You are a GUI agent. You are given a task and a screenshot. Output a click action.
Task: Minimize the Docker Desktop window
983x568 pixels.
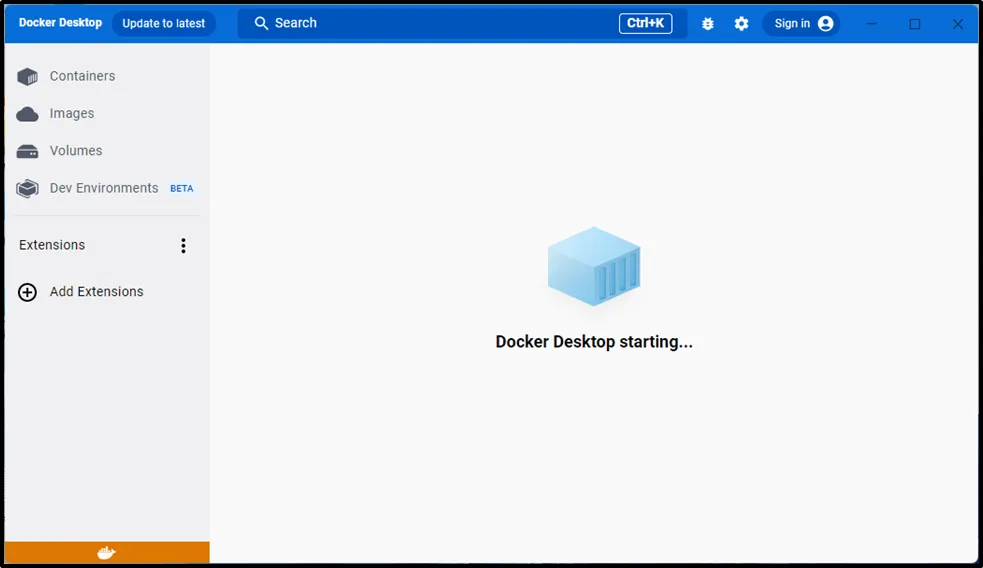coord(871,24)
